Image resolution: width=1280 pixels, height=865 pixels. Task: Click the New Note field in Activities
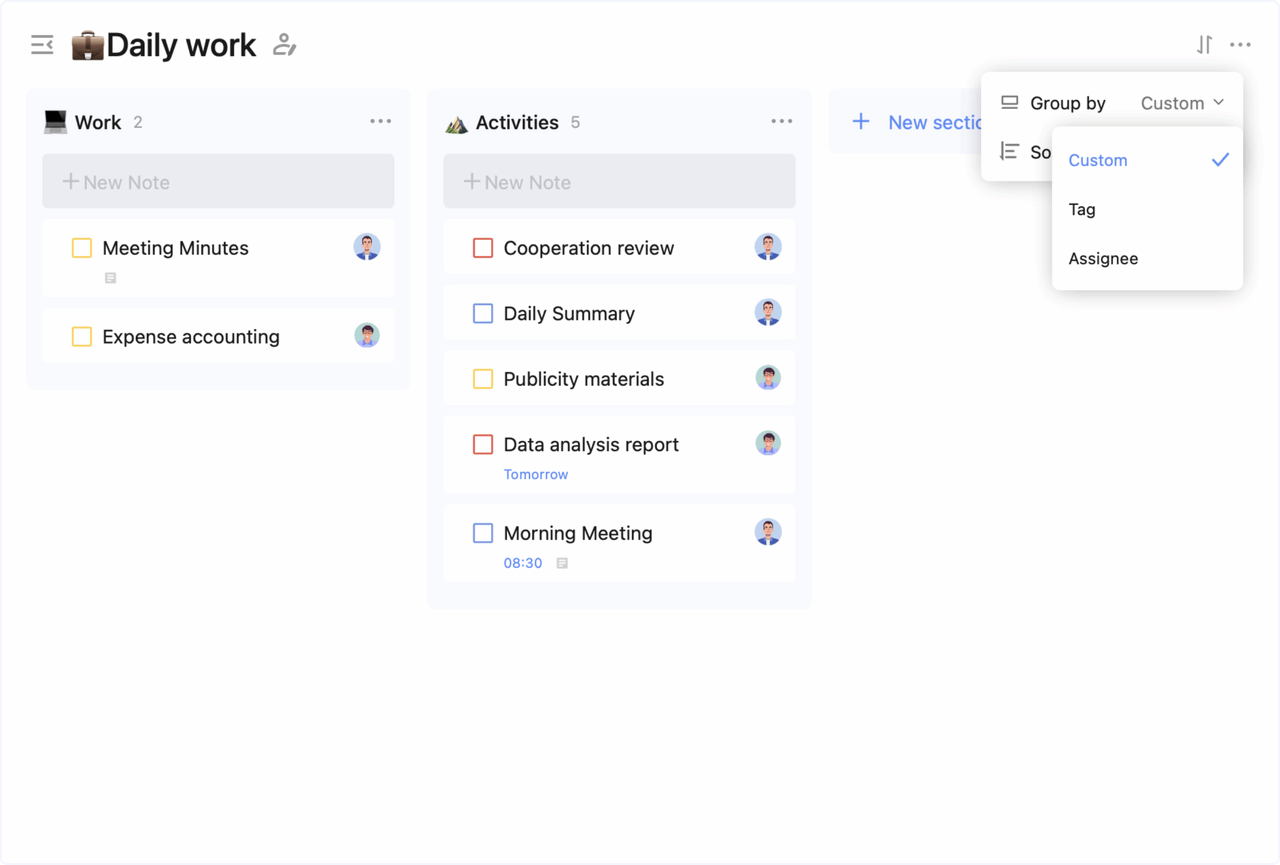pos(619,181)
